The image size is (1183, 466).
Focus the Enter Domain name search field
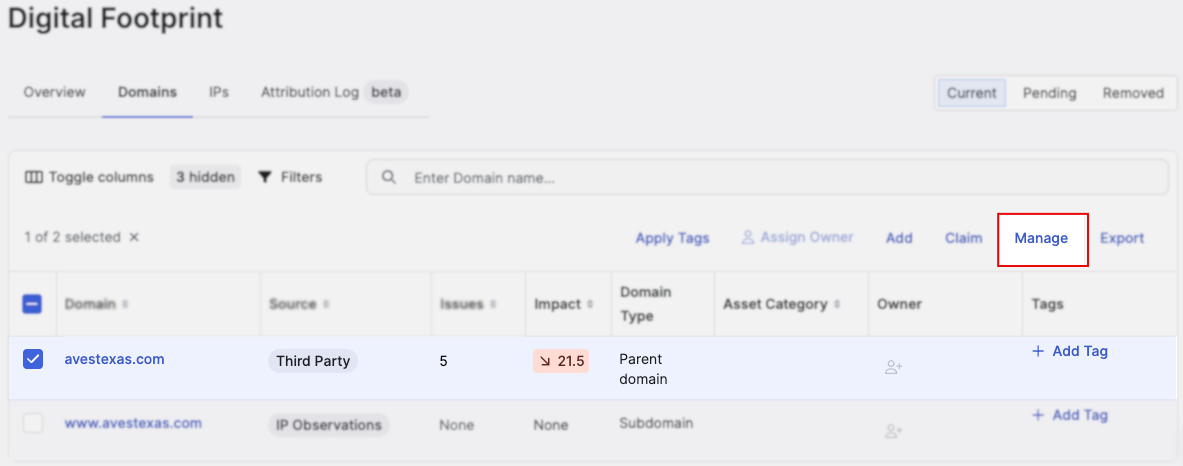pos(767,178)
